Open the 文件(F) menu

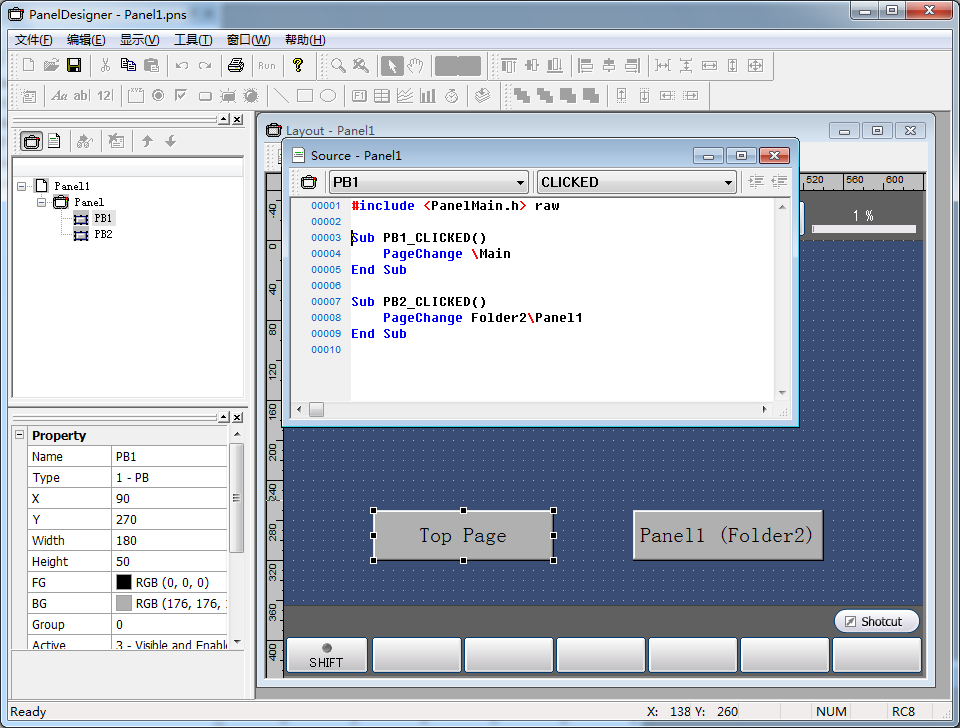point(33,40)
